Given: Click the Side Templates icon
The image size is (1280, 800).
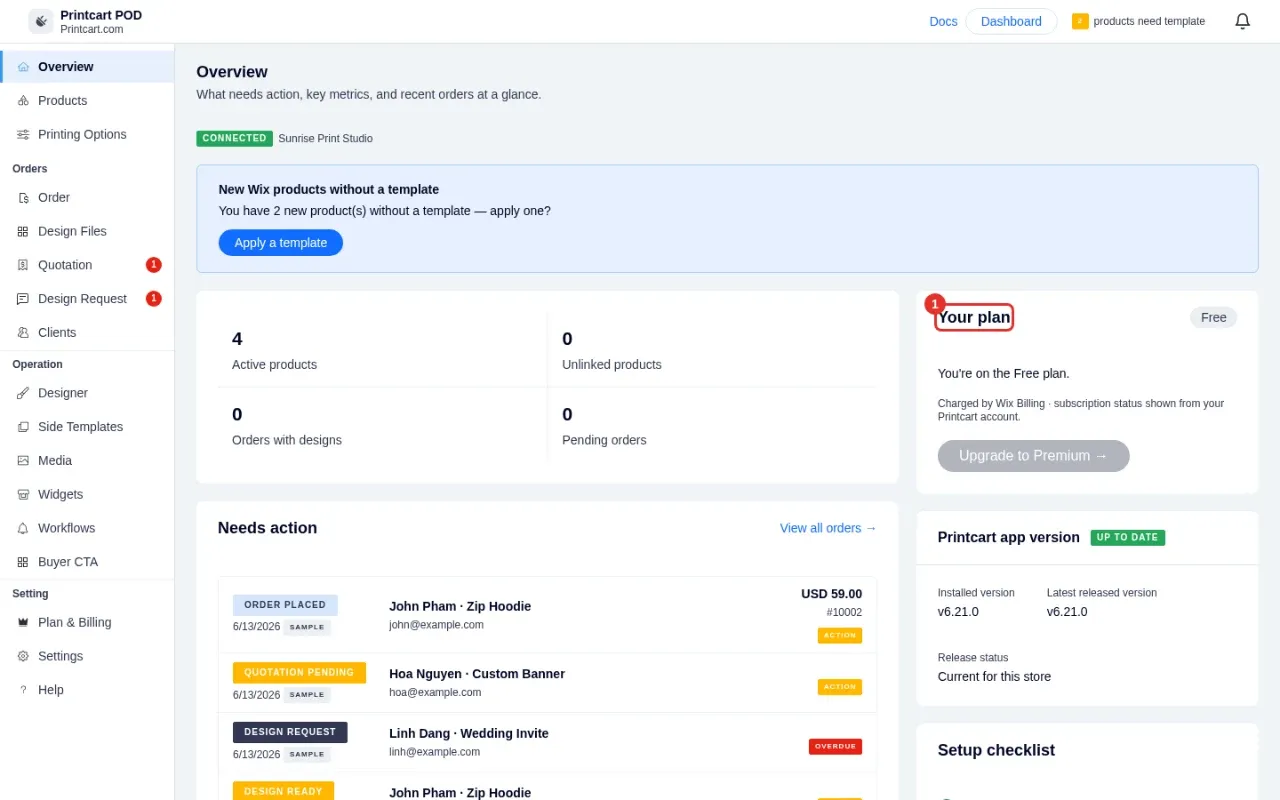Looking at the screenshot, I should coord(23,427).
